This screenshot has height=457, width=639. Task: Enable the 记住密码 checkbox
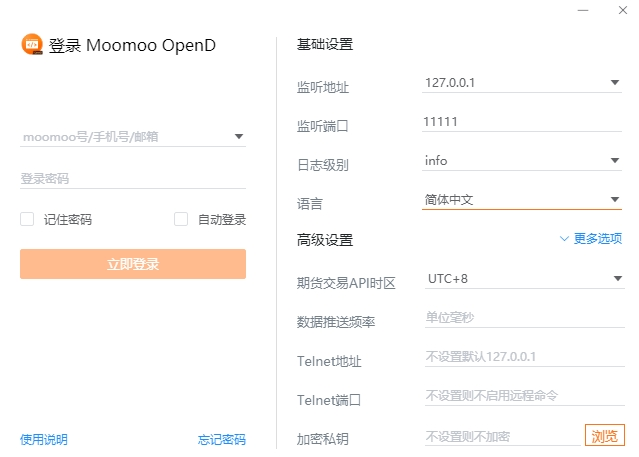27,219
